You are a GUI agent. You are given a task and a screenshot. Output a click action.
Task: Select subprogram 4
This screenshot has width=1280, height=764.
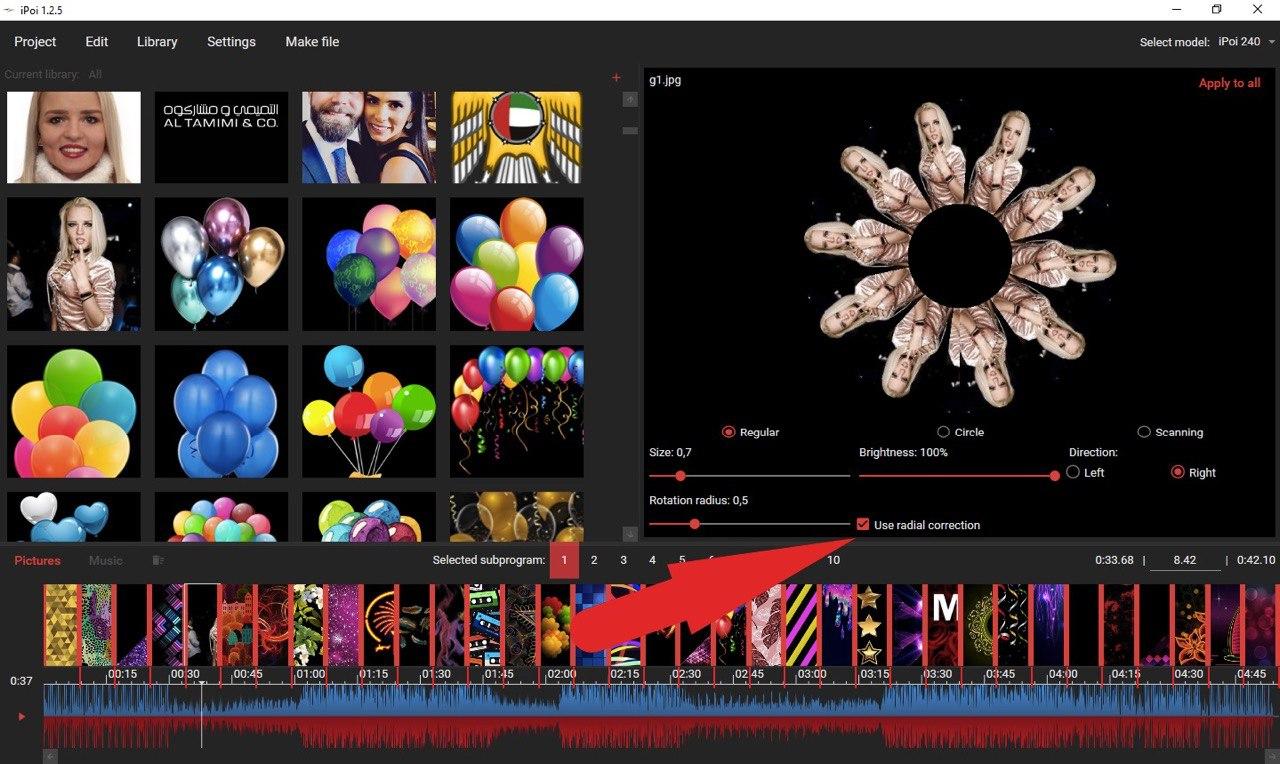[x=652, y=561]
